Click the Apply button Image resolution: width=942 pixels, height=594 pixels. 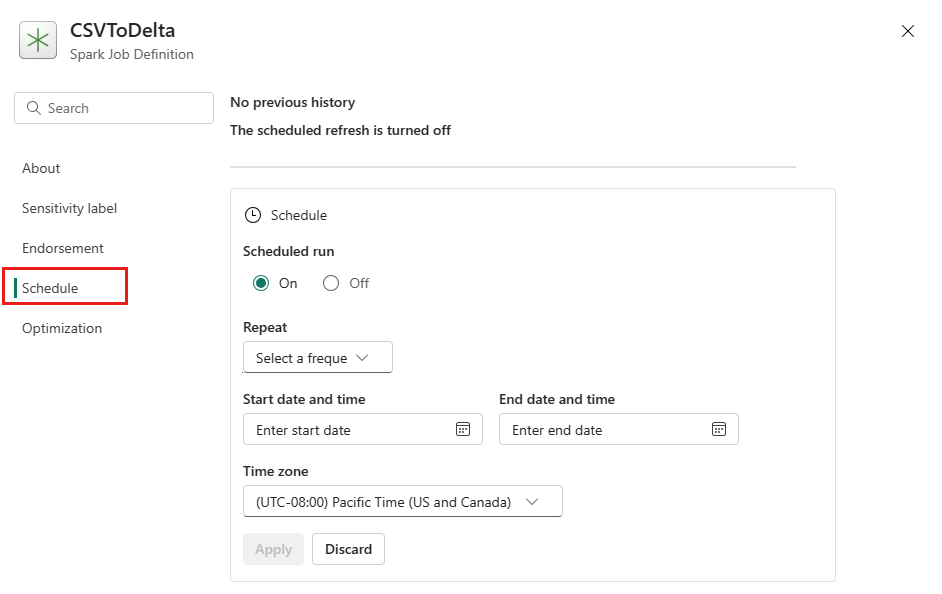(x=273, y=549)
